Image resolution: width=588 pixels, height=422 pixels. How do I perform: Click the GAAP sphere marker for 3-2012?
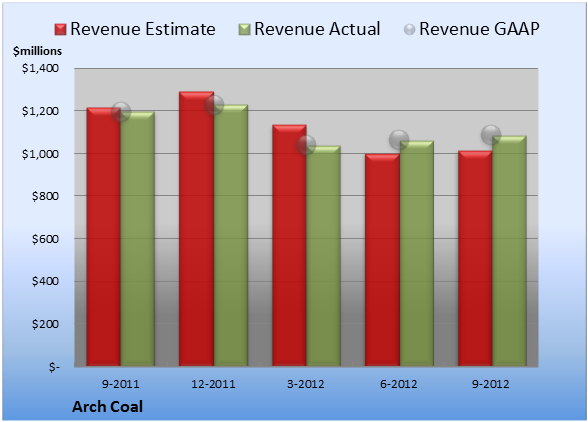point(306,145)
